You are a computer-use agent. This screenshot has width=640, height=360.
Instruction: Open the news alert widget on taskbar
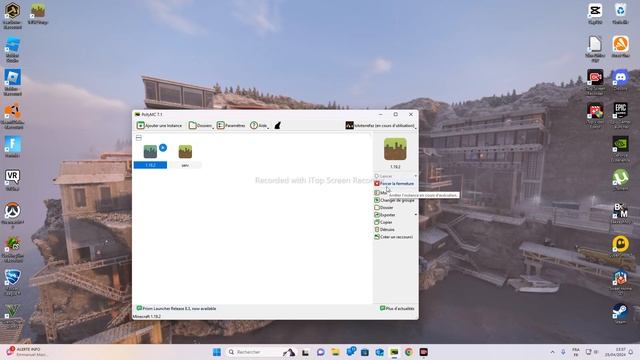[x=27, y=352]
